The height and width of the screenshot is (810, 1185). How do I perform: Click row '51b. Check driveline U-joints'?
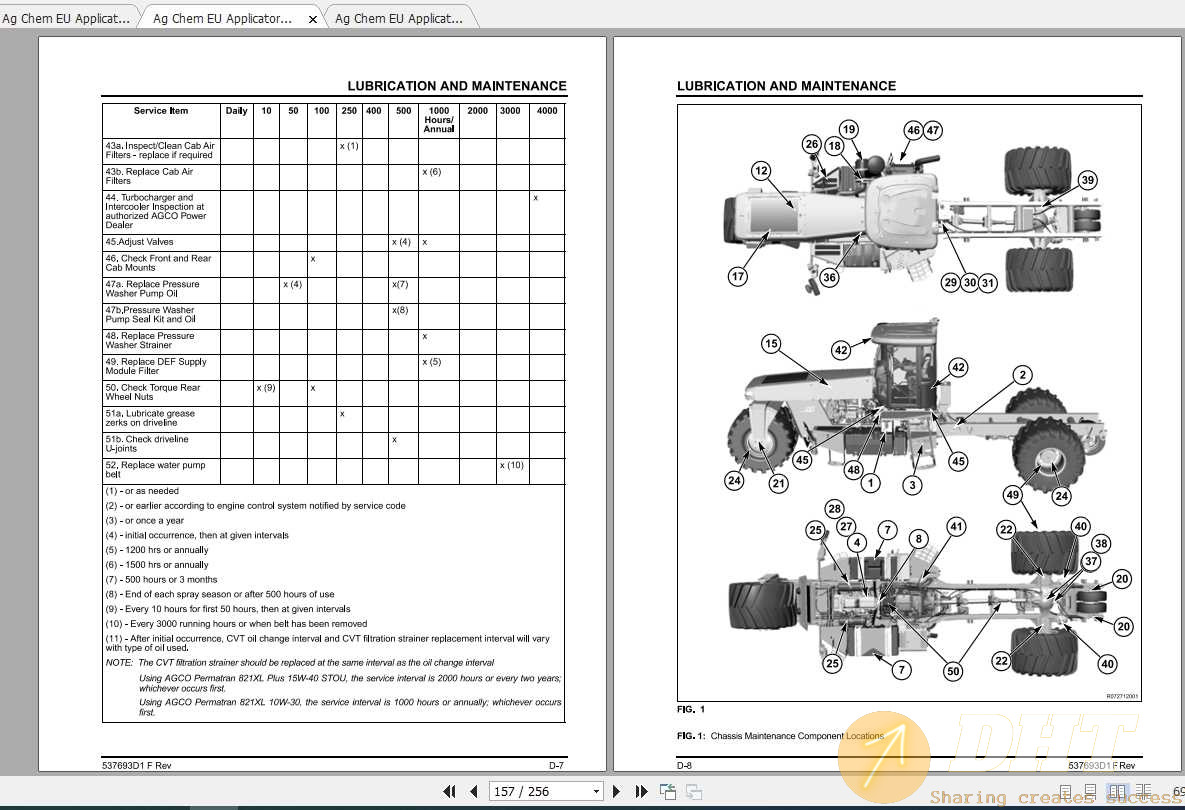(x=333, y=445)
